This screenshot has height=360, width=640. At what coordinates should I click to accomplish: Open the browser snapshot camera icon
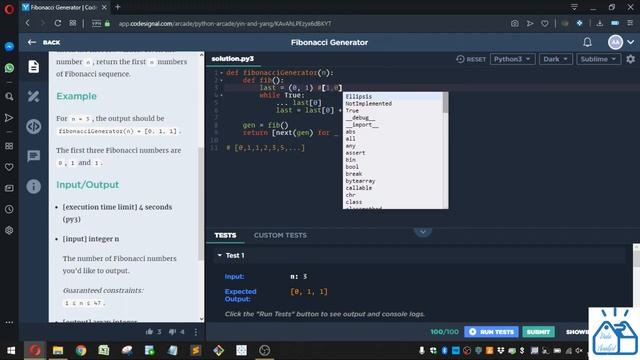pos(515,23)
